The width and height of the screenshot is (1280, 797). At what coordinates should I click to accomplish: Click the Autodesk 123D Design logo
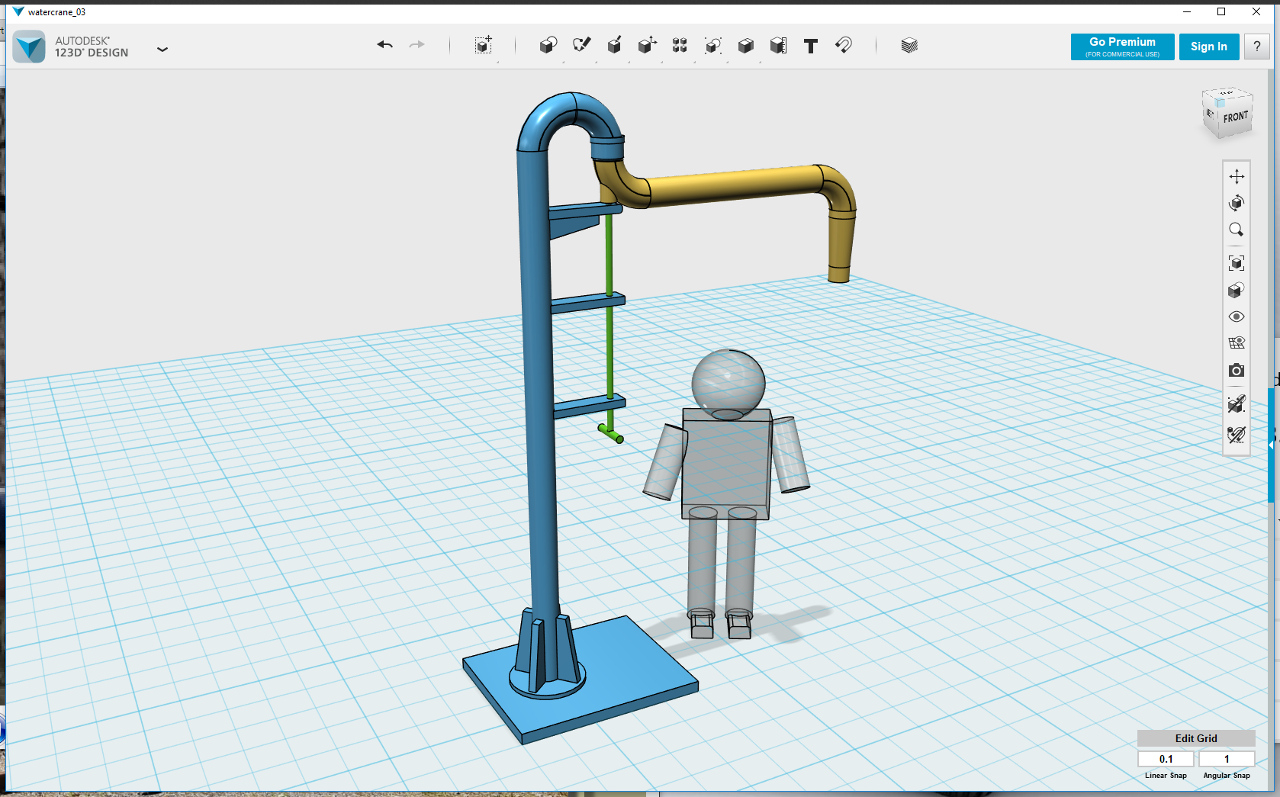[29, 46]
